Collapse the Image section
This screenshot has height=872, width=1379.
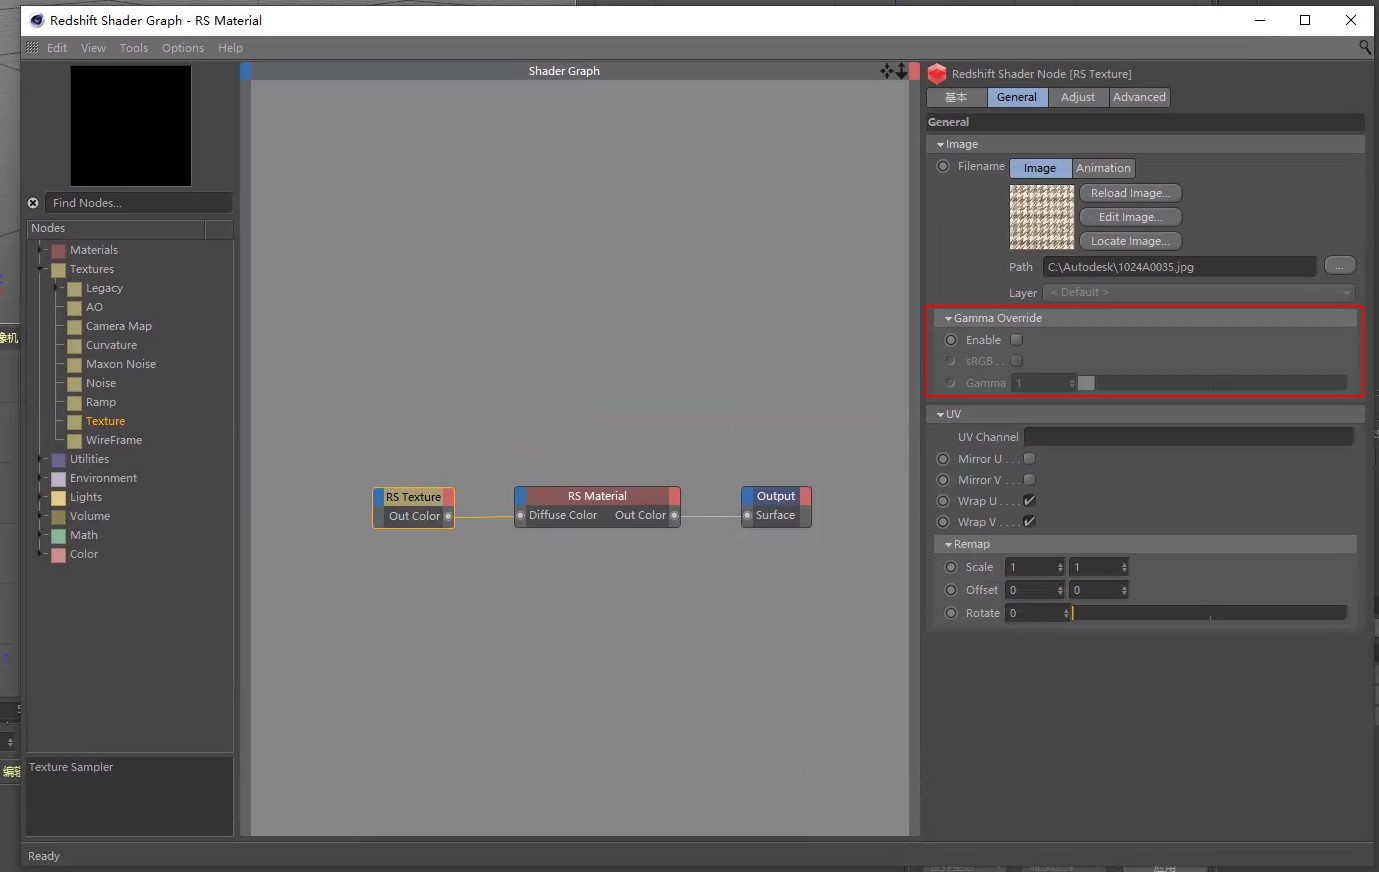point(940,145)
